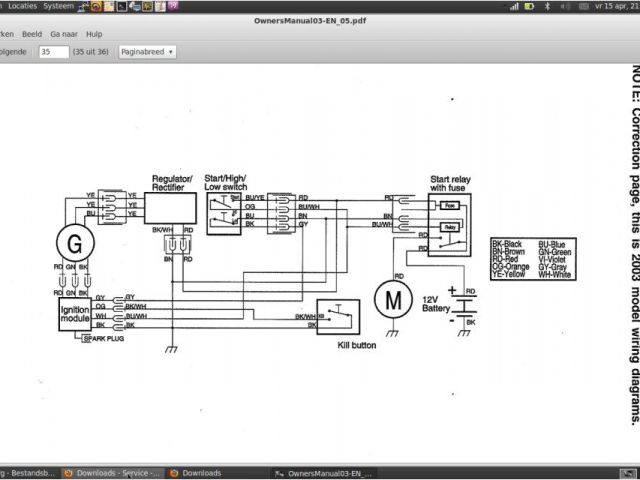Click the Bluetooth tray icon
Viewport: 640px width, 480px height.
pos(549,6)
